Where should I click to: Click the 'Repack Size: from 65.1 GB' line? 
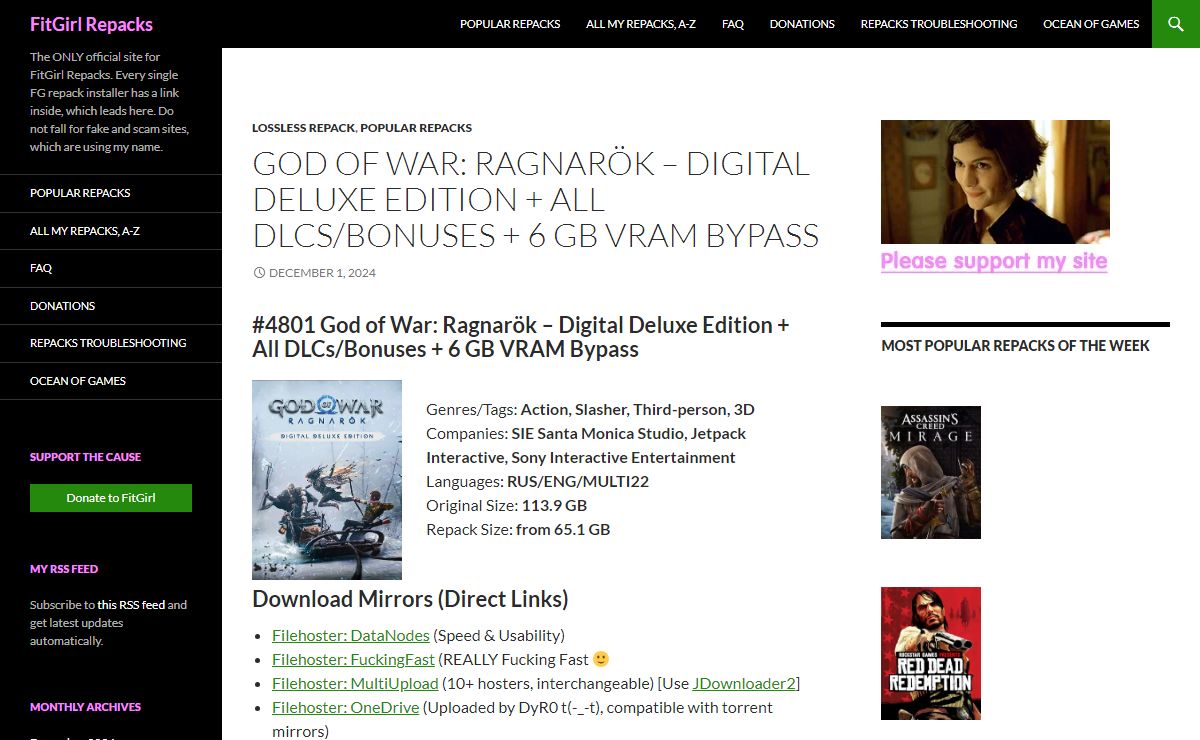pos(518,529)
